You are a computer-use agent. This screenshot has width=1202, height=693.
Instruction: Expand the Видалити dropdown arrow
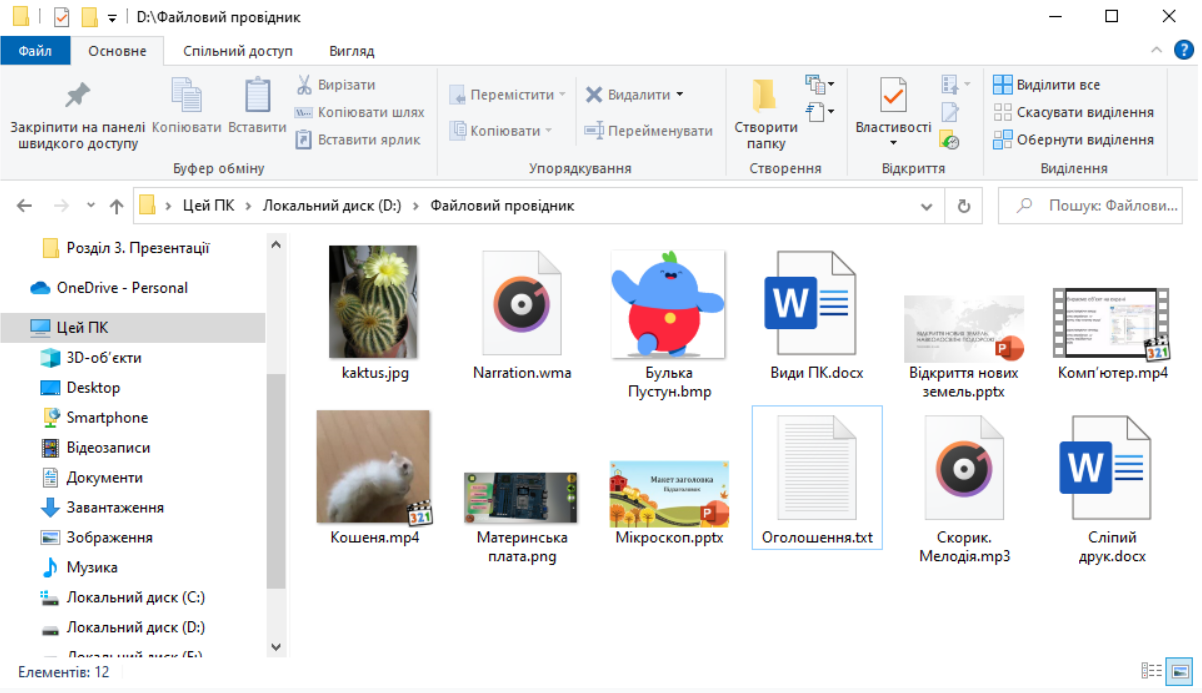tap(680, 95)
